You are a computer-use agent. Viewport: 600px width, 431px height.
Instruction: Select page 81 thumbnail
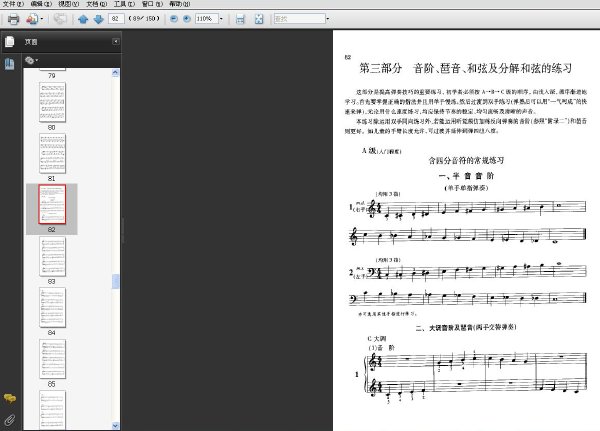pyautogui.click(x=52, y=153)
